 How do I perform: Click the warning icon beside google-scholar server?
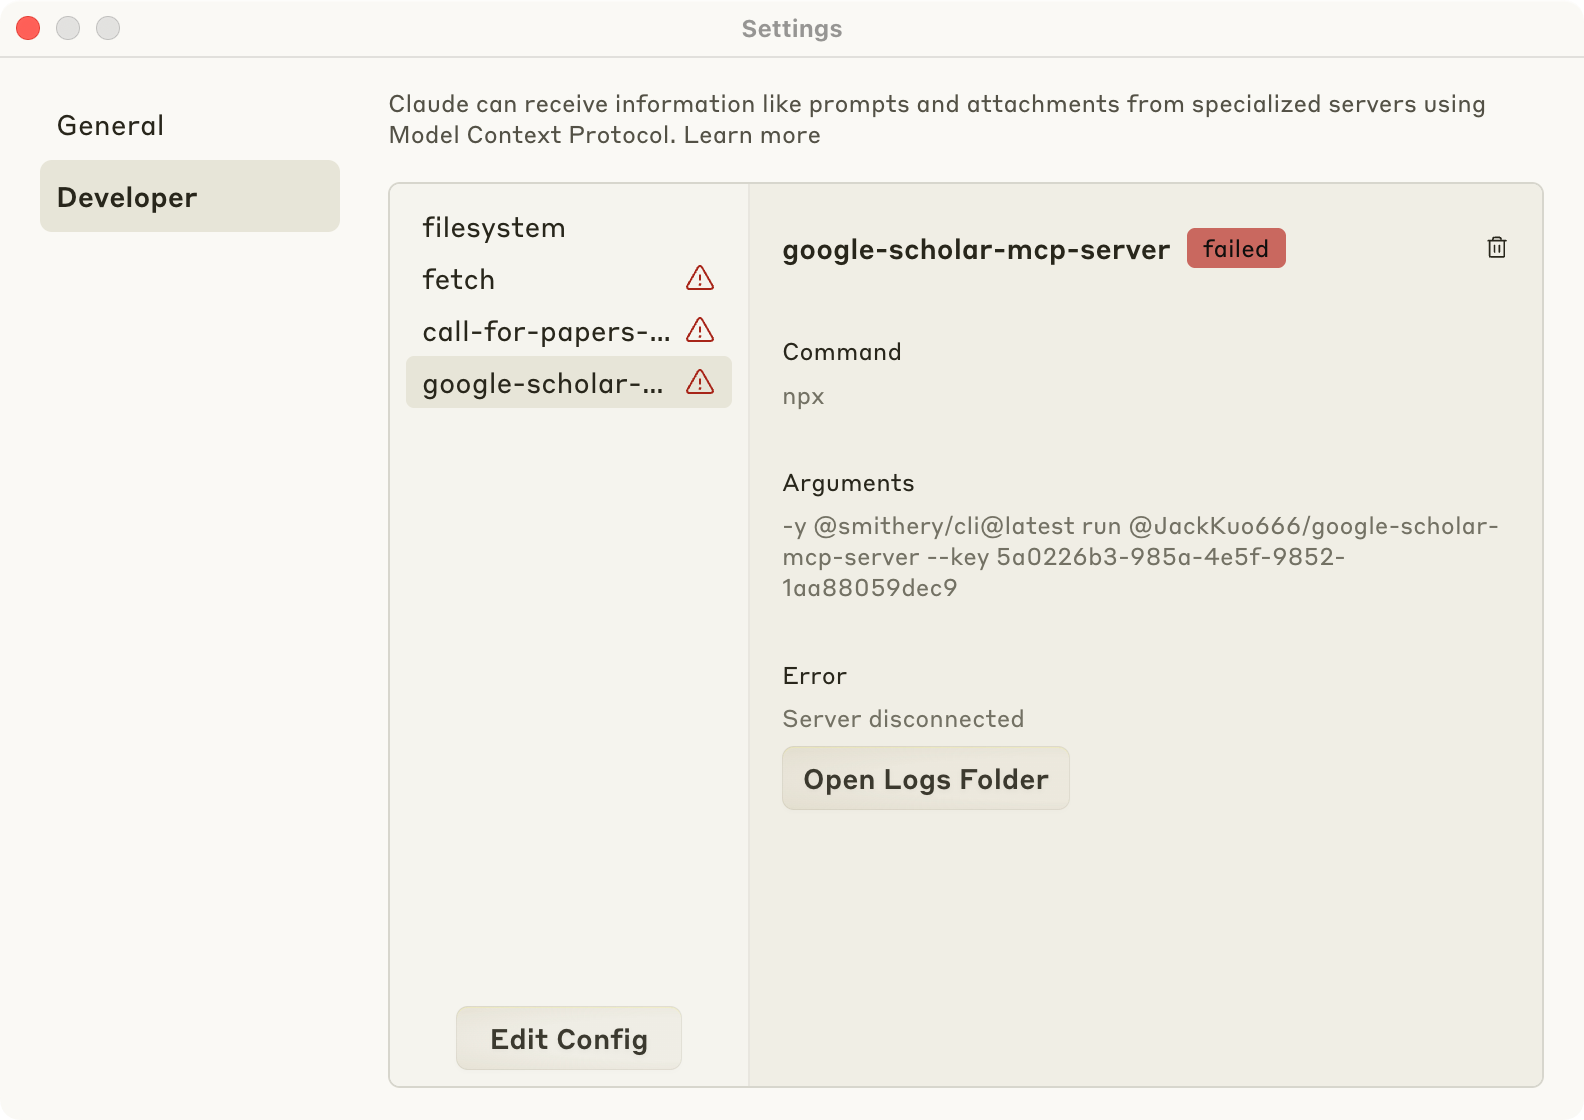tap(700, 383)
